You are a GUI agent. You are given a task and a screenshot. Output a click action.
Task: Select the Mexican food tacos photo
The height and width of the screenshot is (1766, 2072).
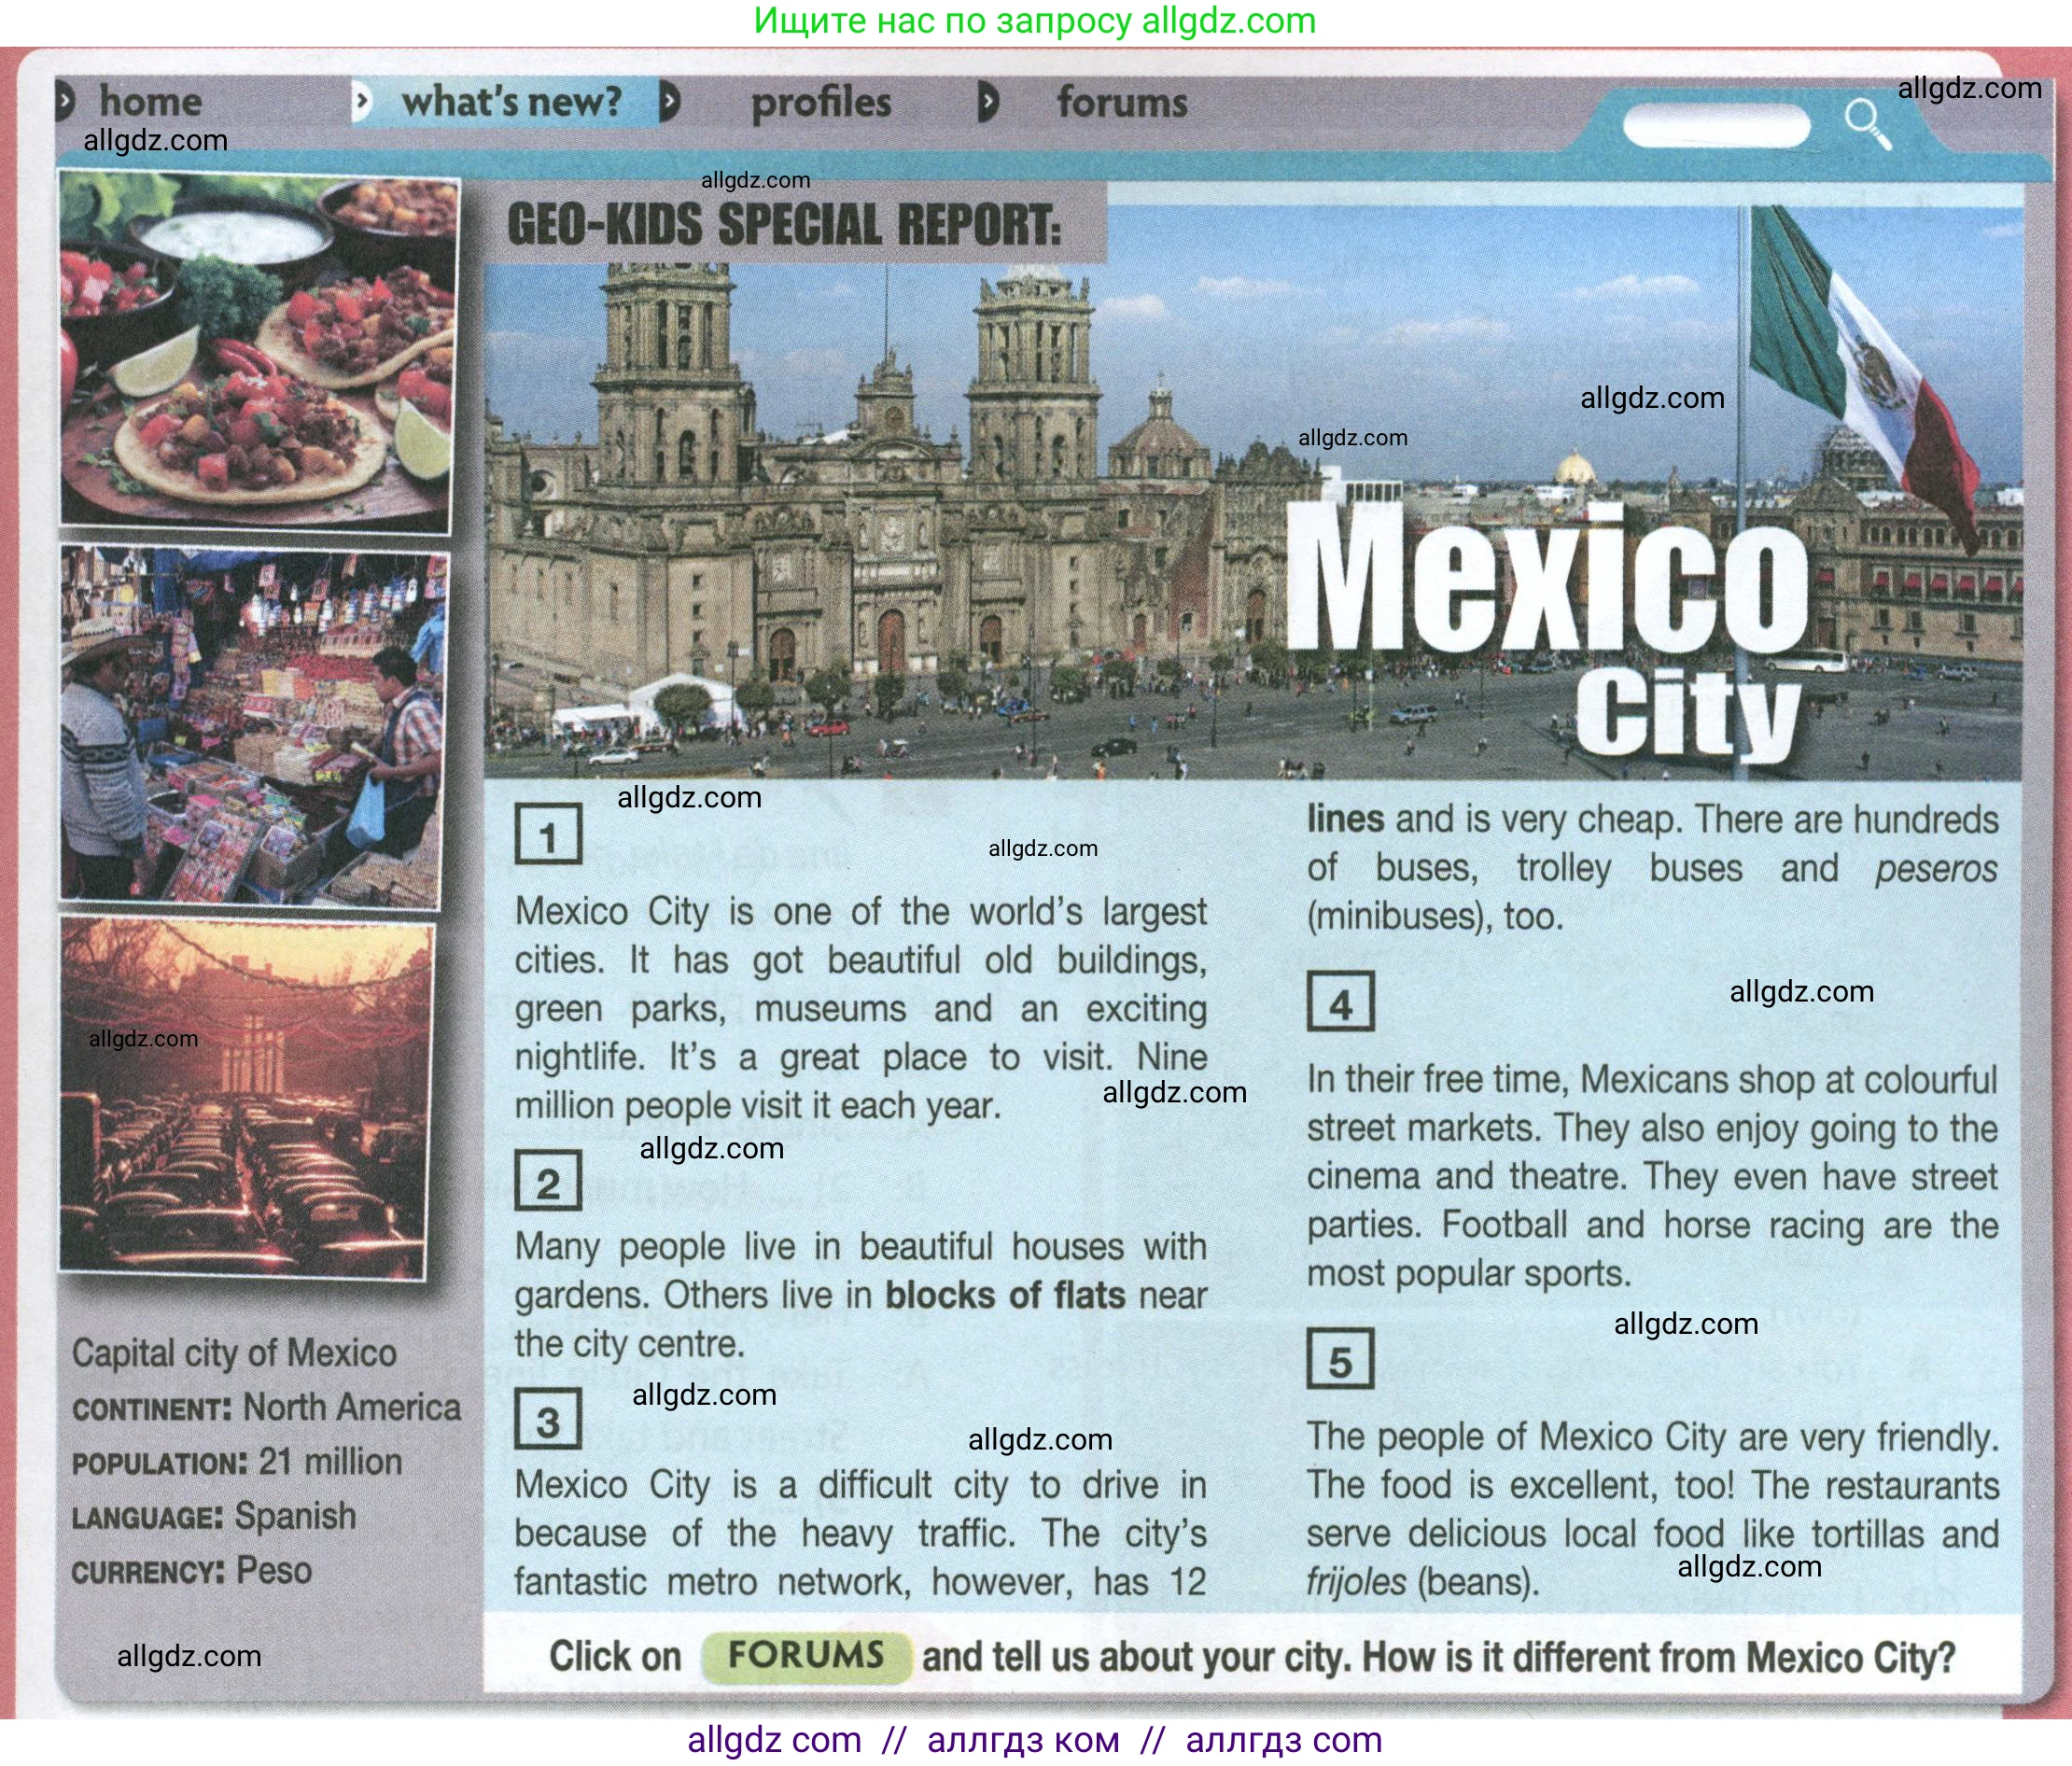tap(257, 351)
